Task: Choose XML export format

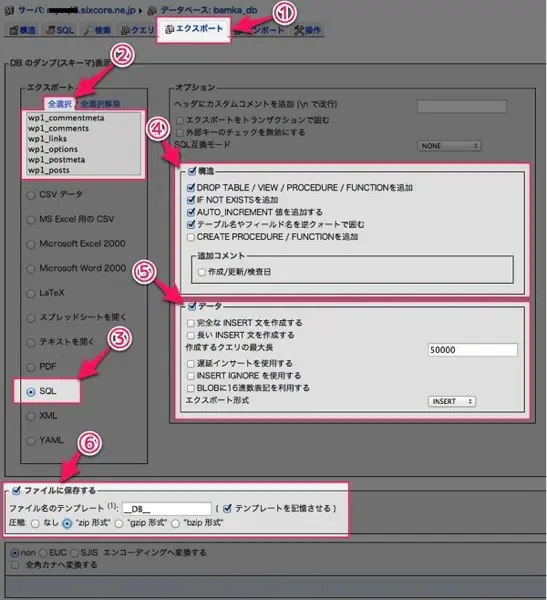Action: 31,416
